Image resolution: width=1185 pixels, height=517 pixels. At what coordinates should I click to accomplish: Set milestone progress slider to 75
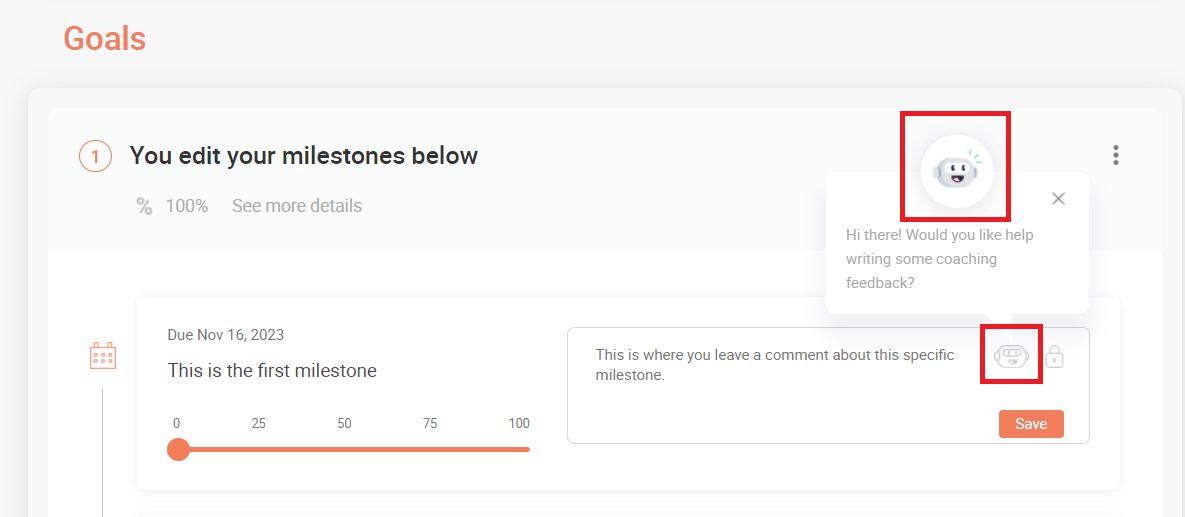(430, 449)
